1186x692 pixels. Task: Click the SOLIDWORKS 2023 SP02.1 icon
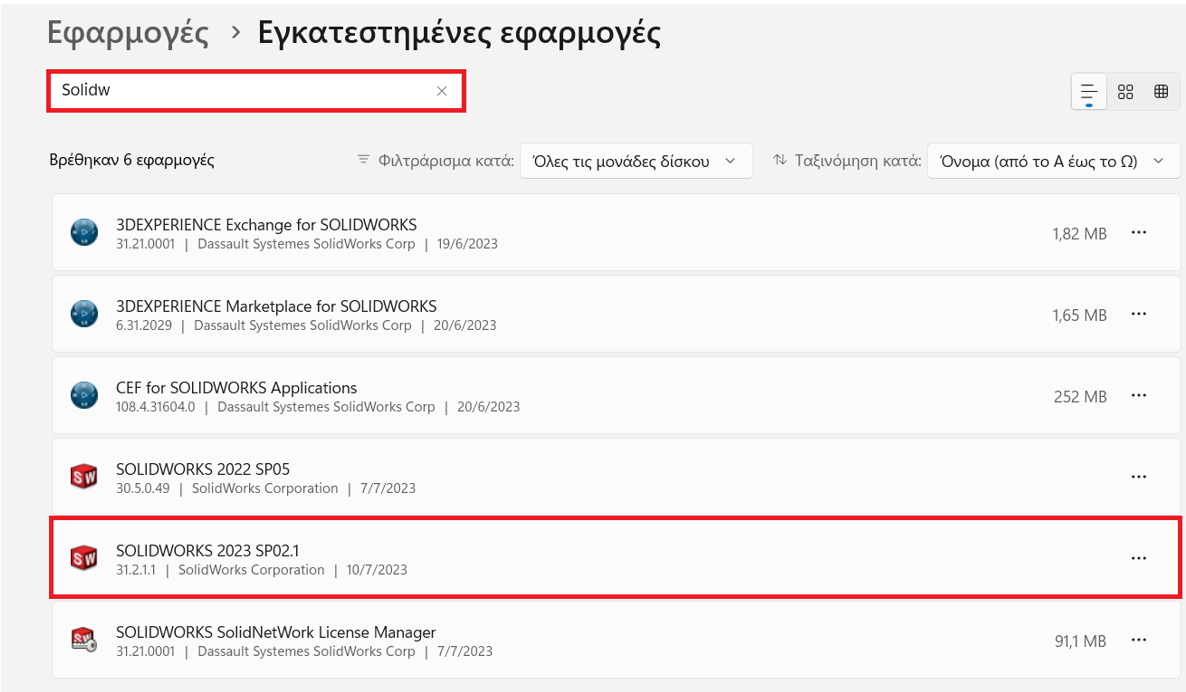(84, 559)
